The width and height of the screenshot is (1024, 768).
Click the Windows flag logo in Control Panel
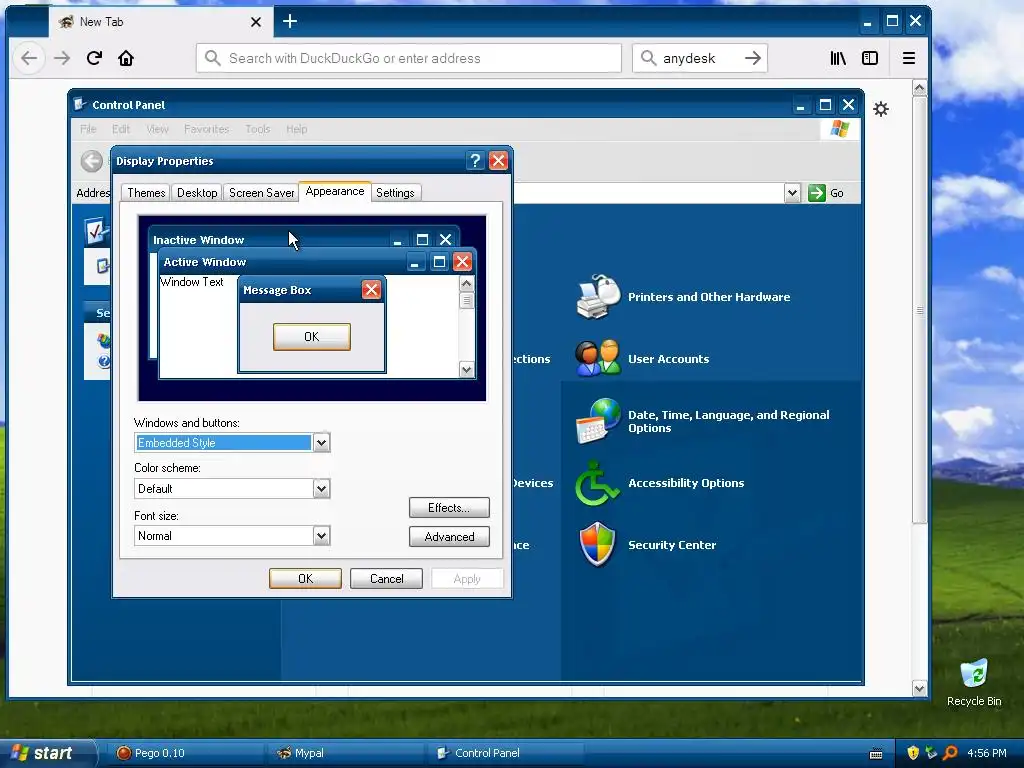(839, 129)
